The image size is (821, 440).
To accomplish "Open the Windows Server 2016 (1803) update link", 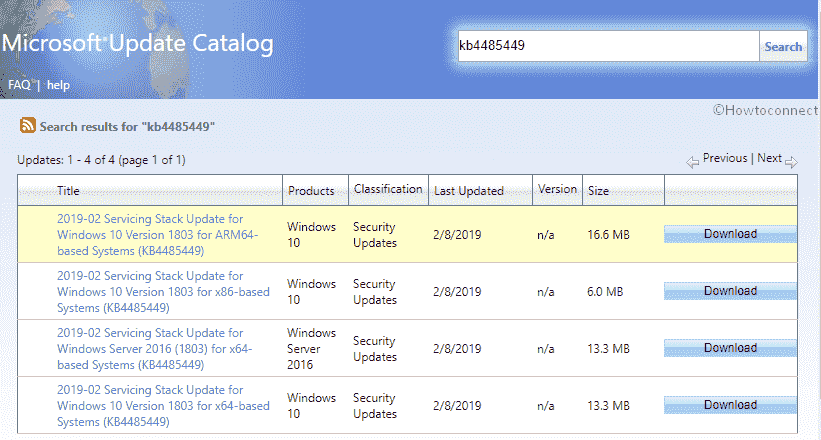I will pyautogui.click(x=155, y=349).
